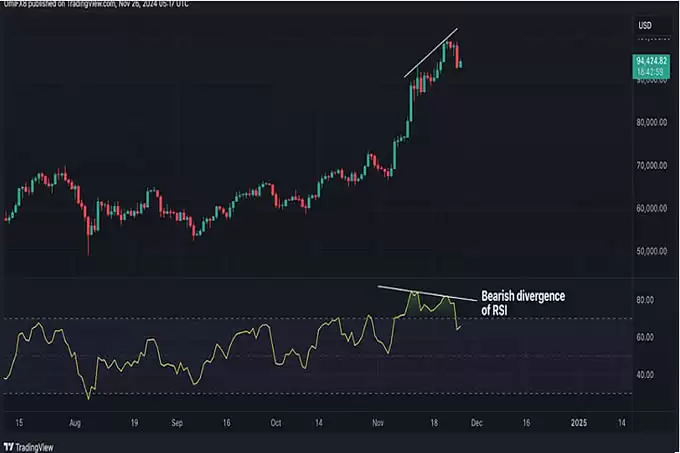This screenshot has width=680, height=453.
Task: Open the USD currency selector
Action: tap(645, 24)
